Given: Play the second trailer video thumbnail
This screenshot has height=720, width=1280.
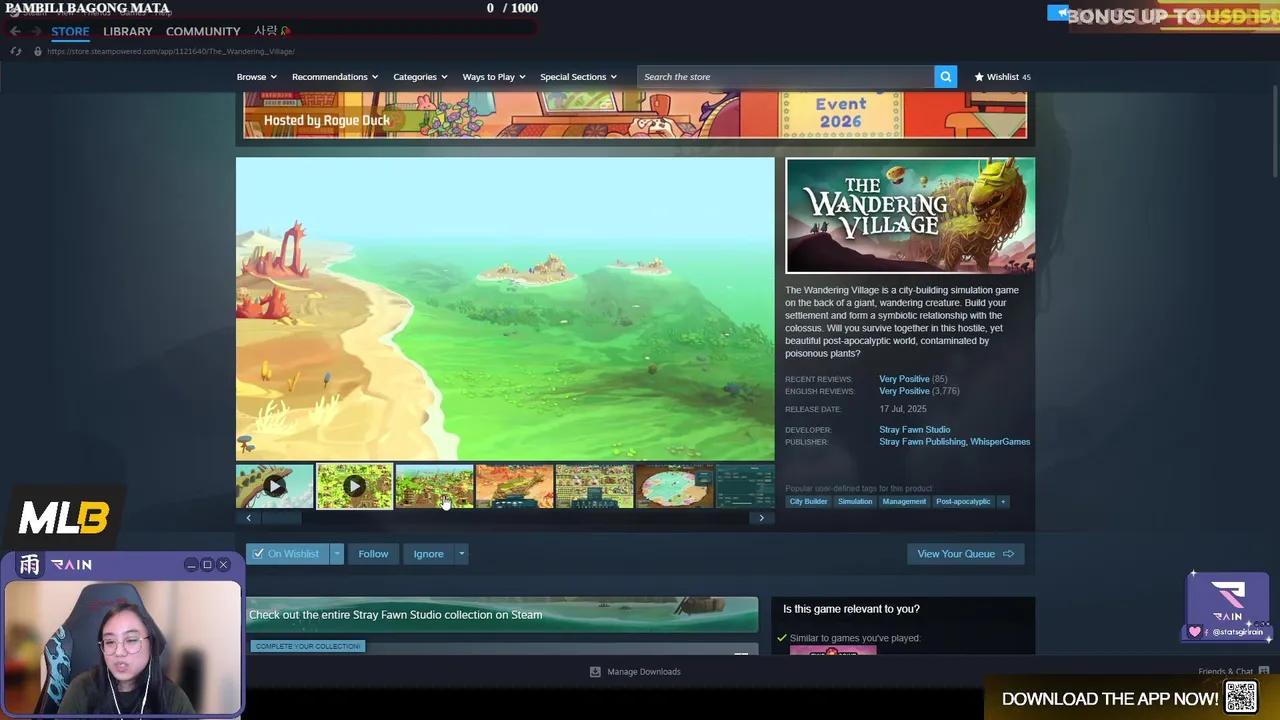Looking at the screenshot, I should (355, 486).
